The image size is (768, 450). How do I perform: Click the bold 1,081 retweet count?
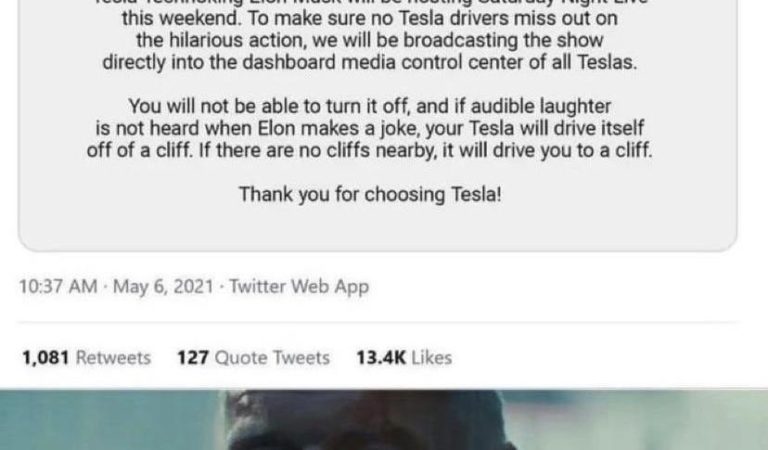pyautogui.click(x=46, y=358)
